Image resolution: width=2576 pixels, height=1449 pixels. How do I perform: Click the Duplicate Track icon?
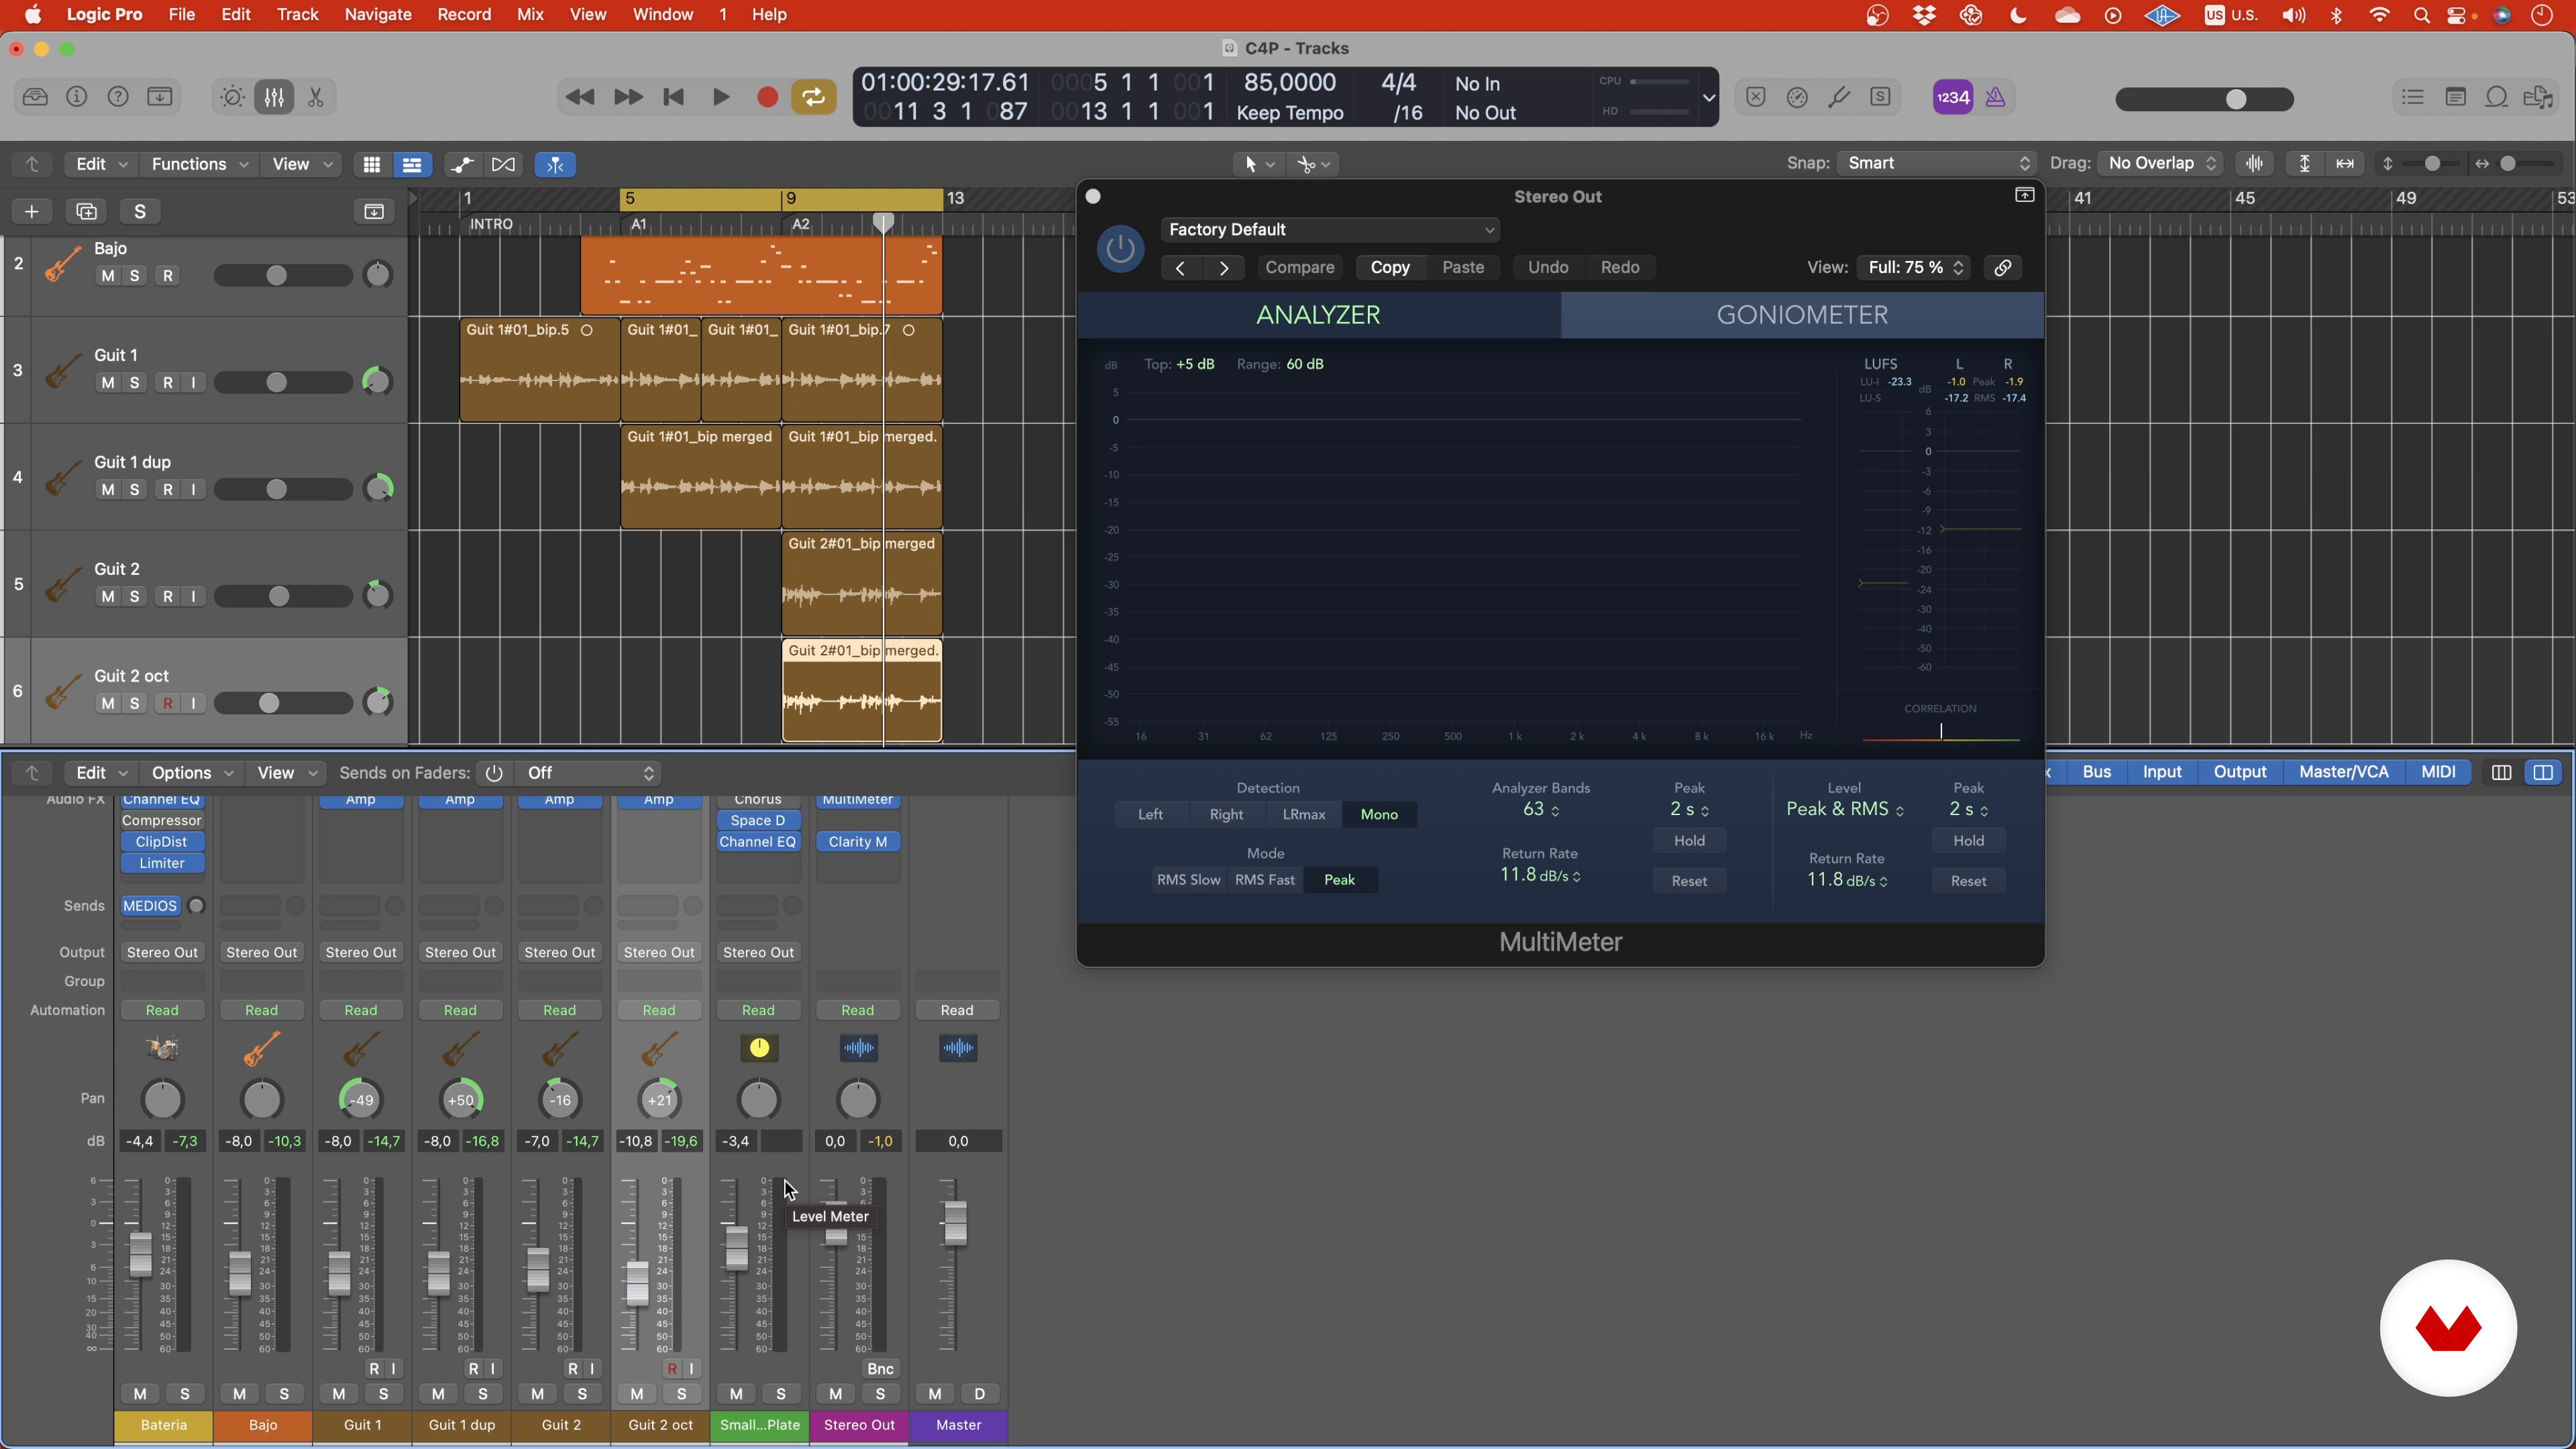click(86, 211)
